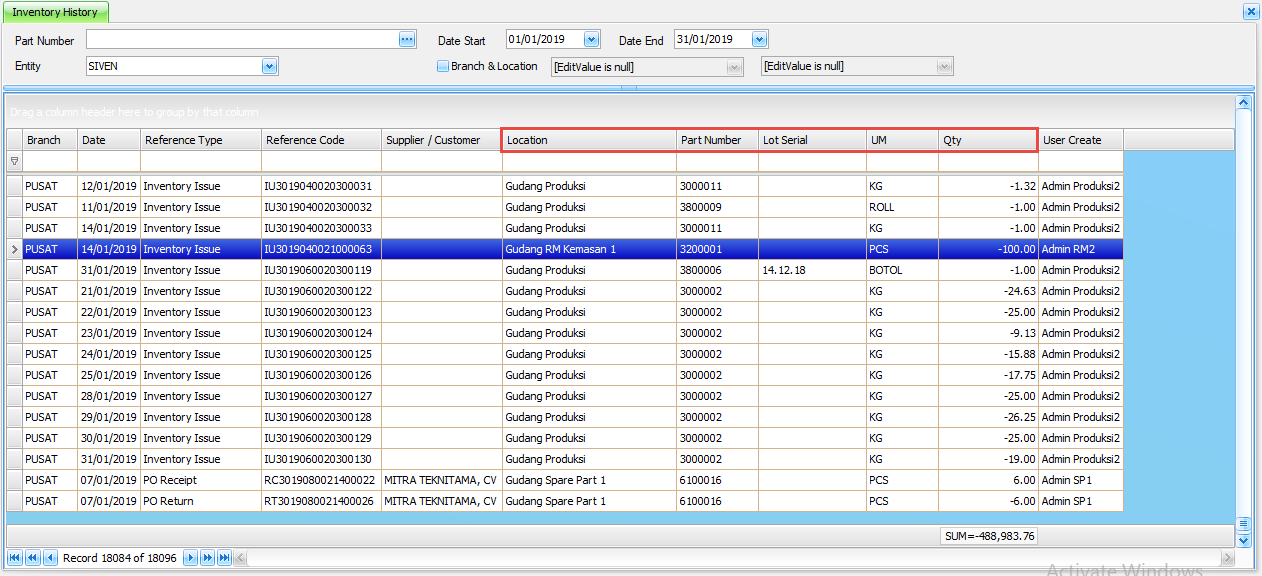Click quantity -26.25 cell
This screenshot has height=576, width=1262.
(988, 417)
